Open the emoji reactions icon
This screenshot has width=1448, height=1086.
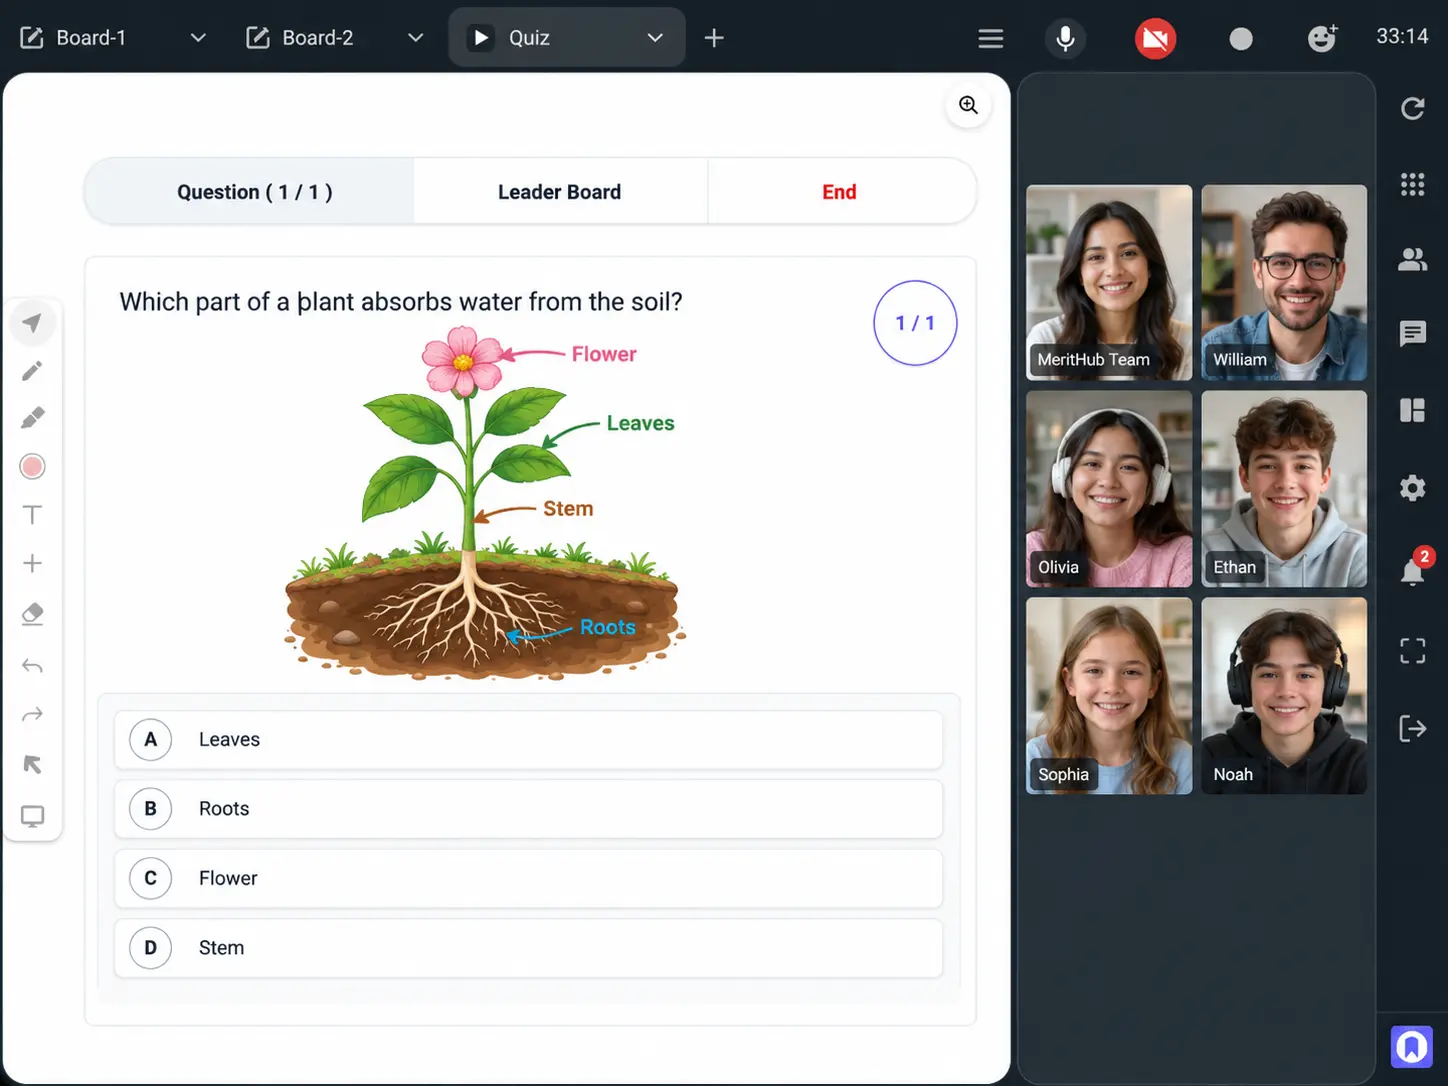click(1322, 38)
